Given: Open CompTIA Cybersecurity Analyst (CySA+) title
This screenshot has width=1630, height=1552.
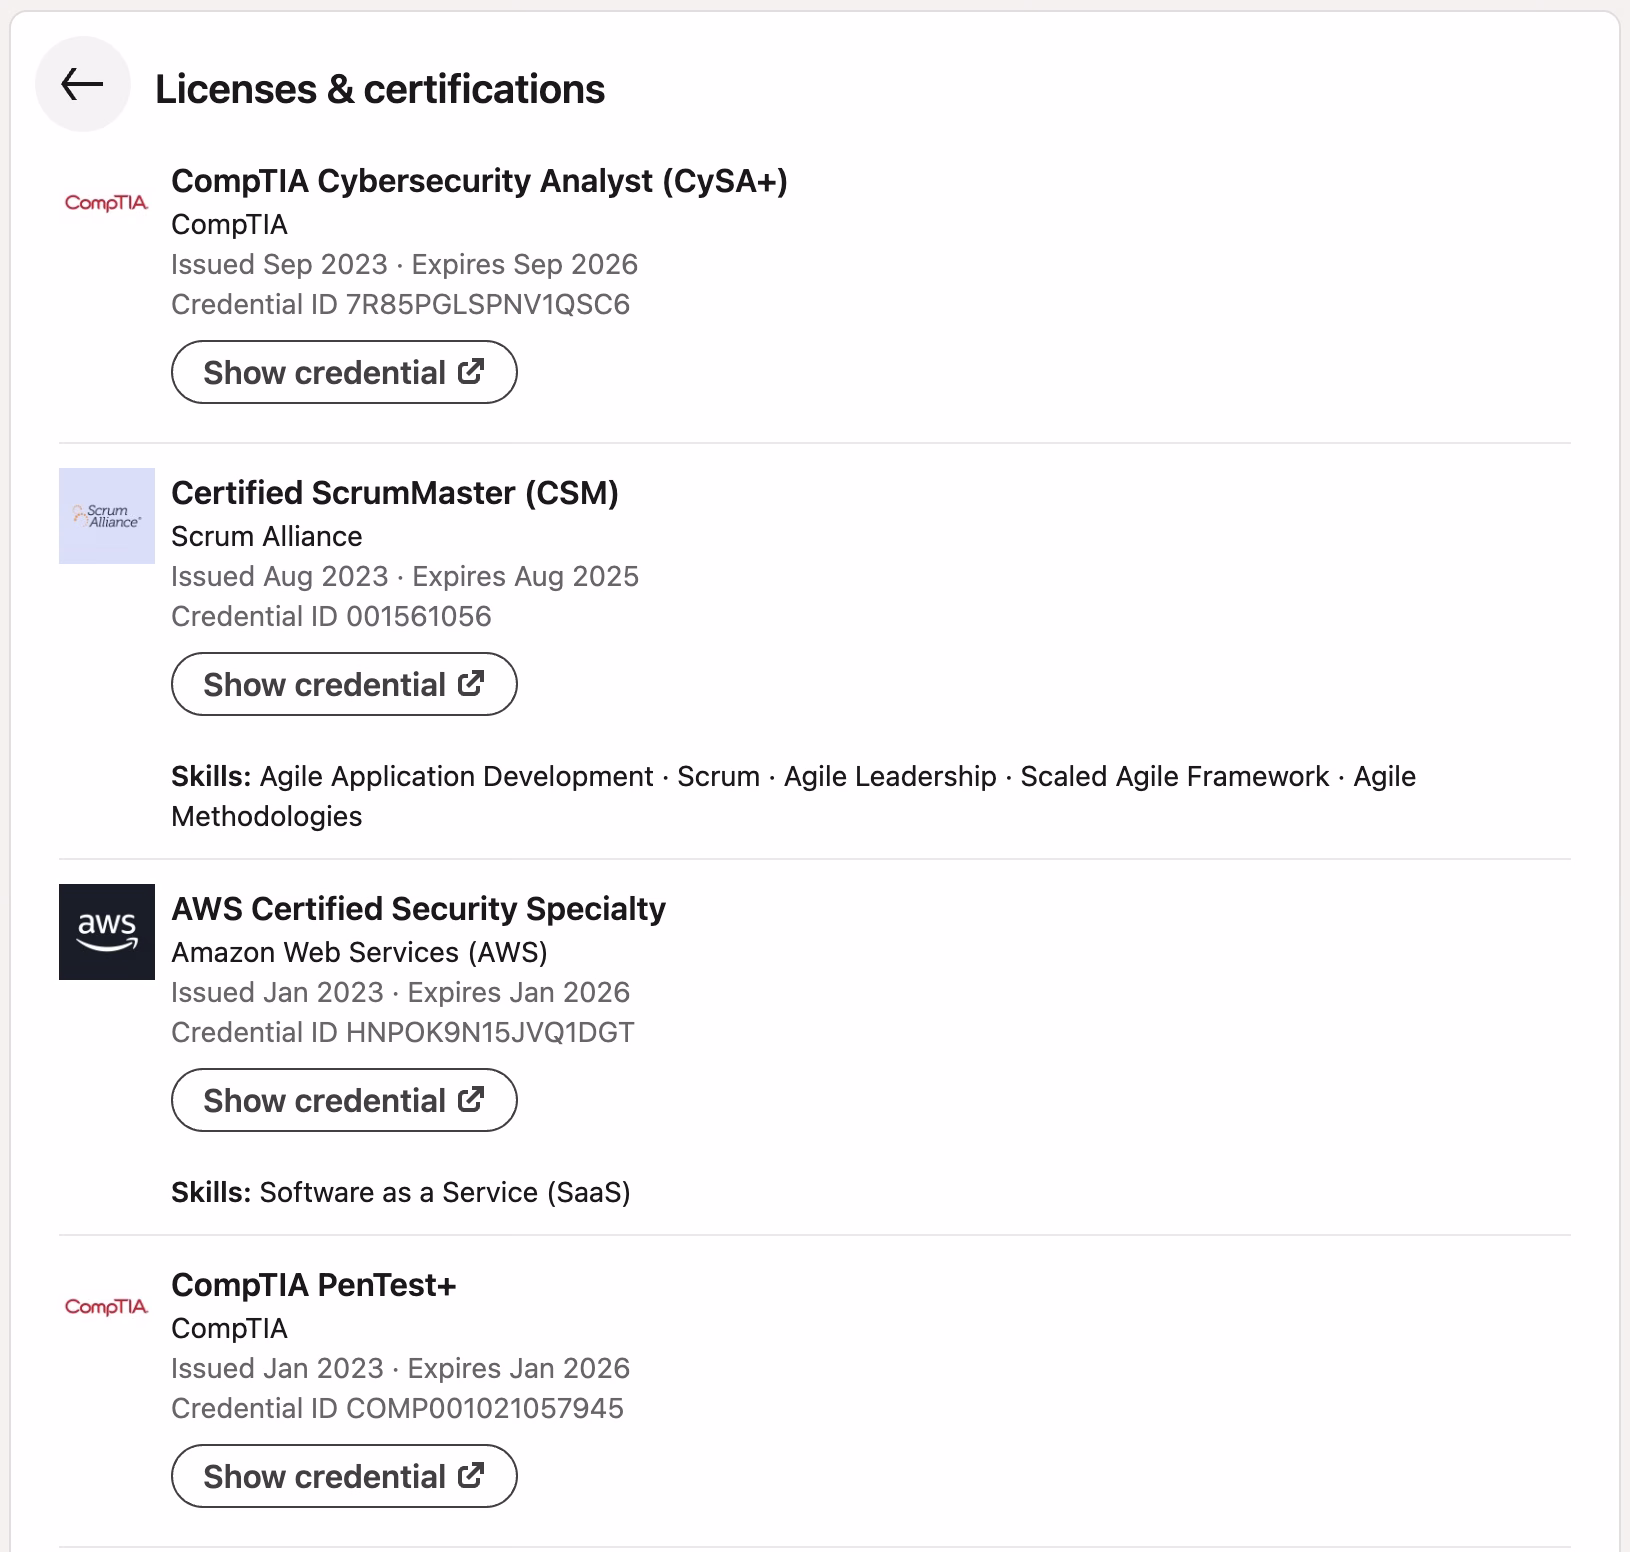Looking at the screenshot, I should click(x=479, y=181).
